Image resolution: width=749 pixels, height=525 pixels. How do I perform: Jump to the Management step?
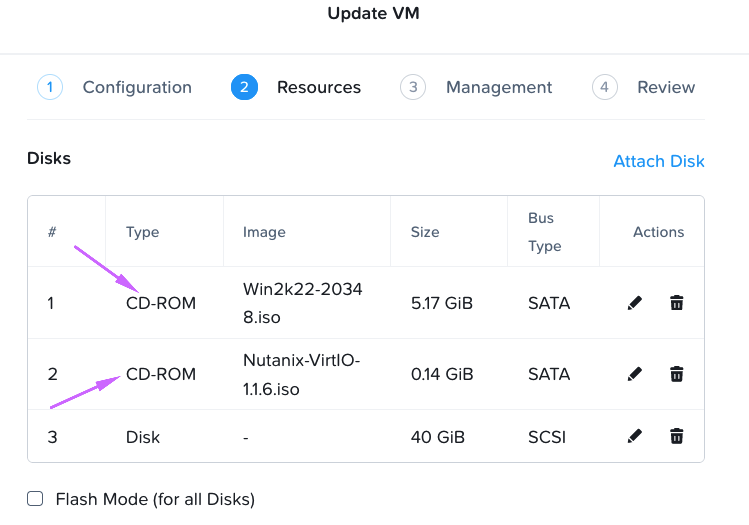(499, 87)
